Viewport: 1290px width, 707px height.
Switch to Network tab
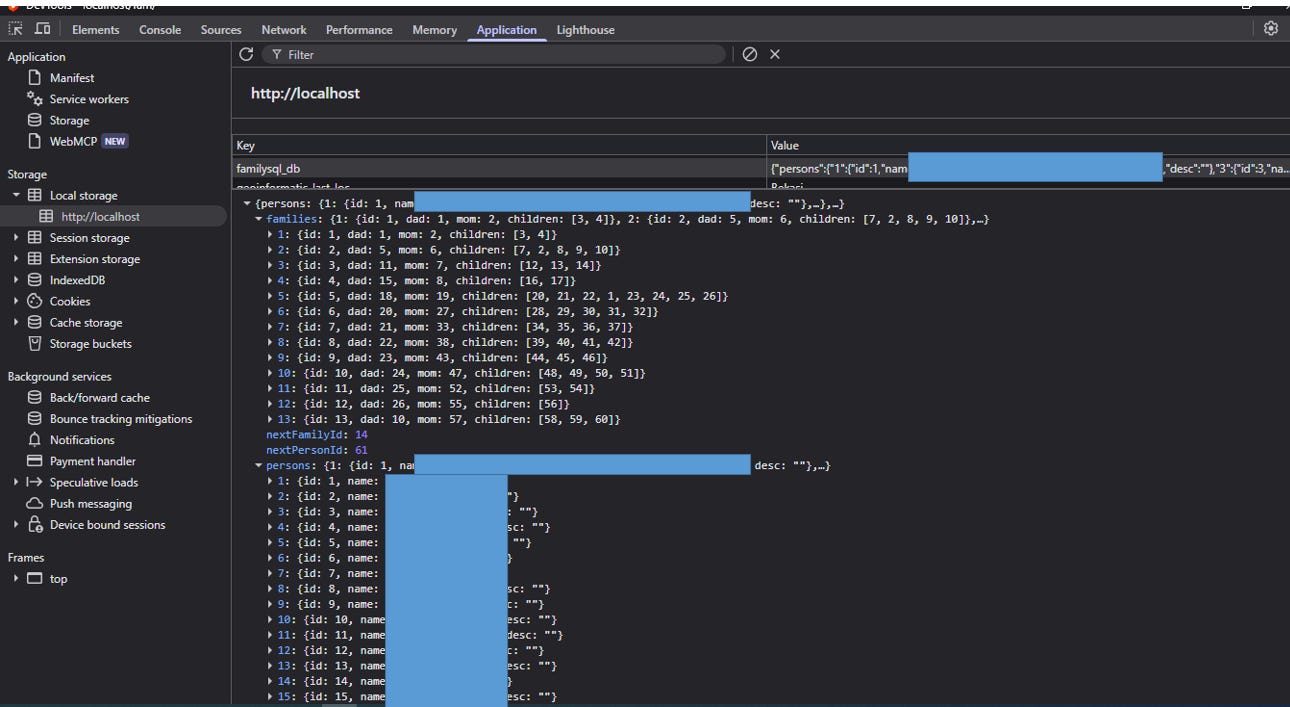(284, 30)
